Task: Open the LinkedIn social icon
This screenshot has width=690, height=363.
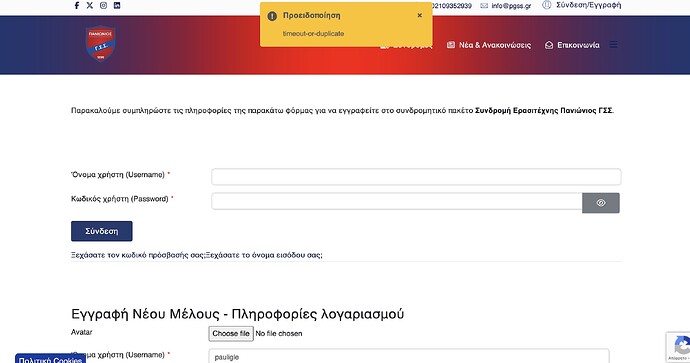Action: tap(117, 5)
